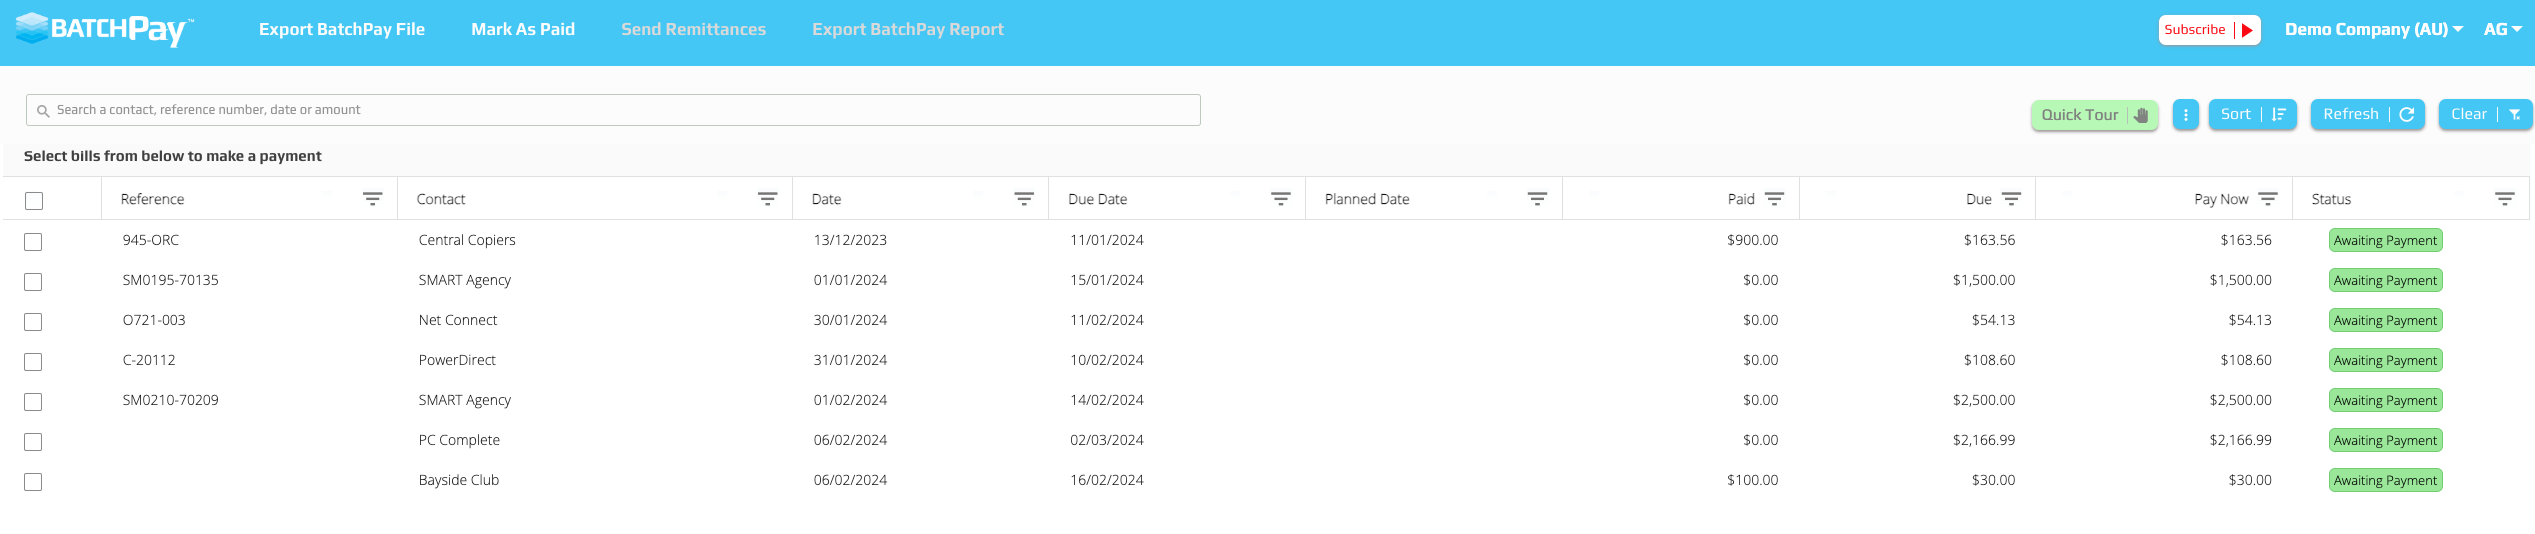The height and width of the screenshot is (534, 2535).
Task: Select Export BatchPay Report menu
Action: click(x=908, y=30)
